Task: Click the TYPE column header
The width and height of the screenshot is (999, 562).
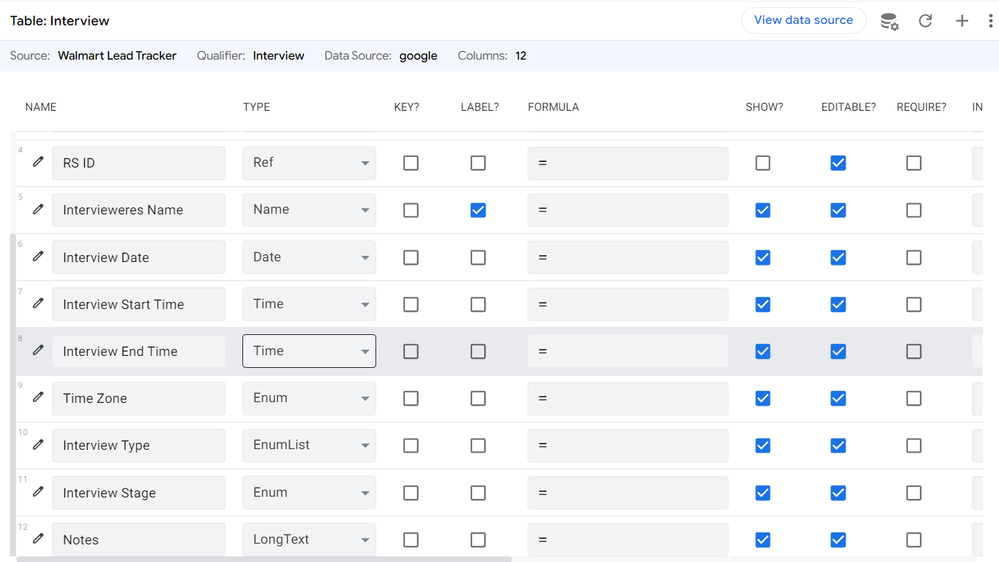Action: point(256,107)
